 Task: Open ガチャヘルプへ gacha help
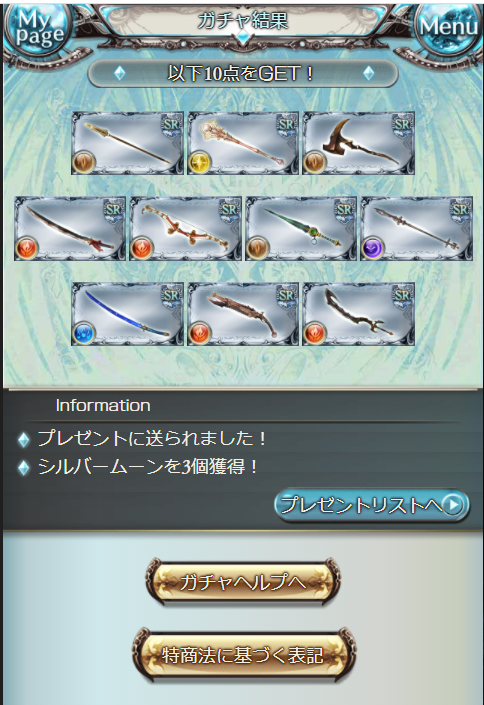click(x=243, y=582)
